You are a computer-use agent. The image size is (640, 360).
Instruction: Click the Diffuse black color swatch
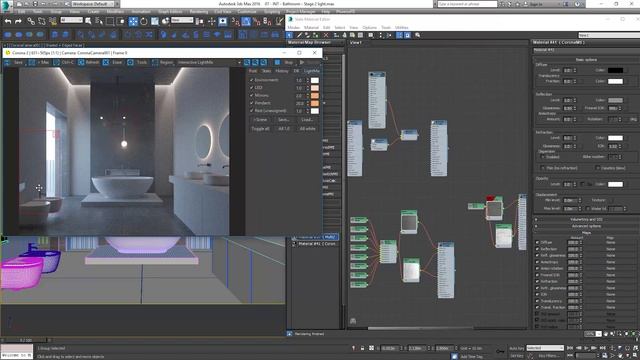pos(616,70)
